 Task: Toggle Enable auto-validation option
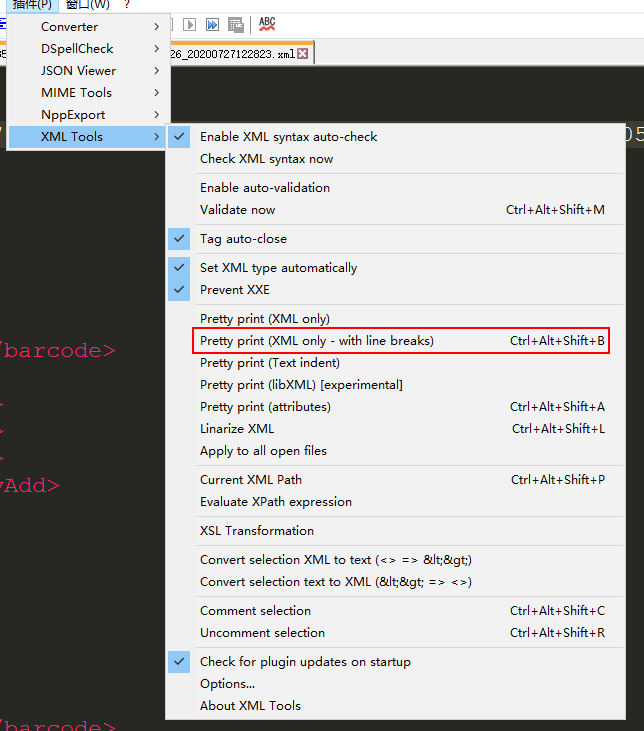click(395, 187)
